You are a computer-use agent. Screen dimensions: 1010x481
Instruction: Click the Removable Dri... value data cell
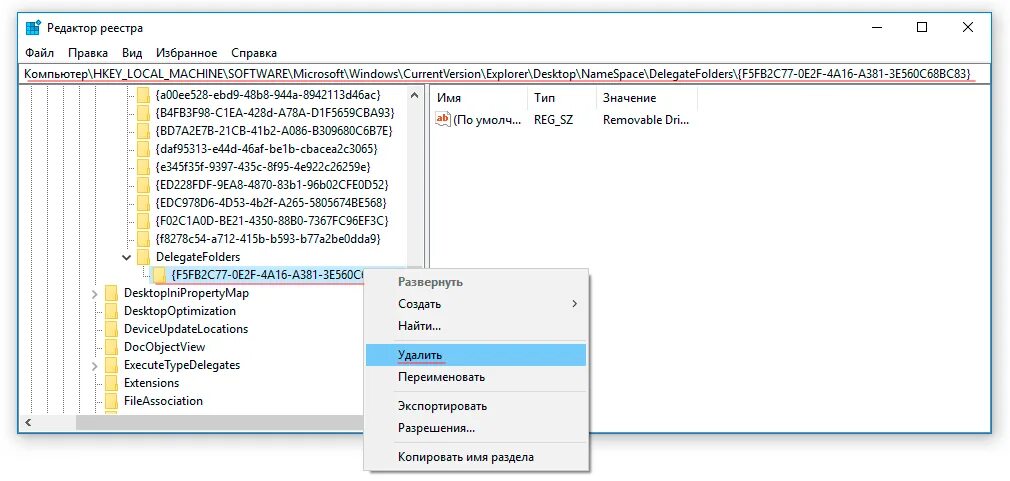(646, 120)
